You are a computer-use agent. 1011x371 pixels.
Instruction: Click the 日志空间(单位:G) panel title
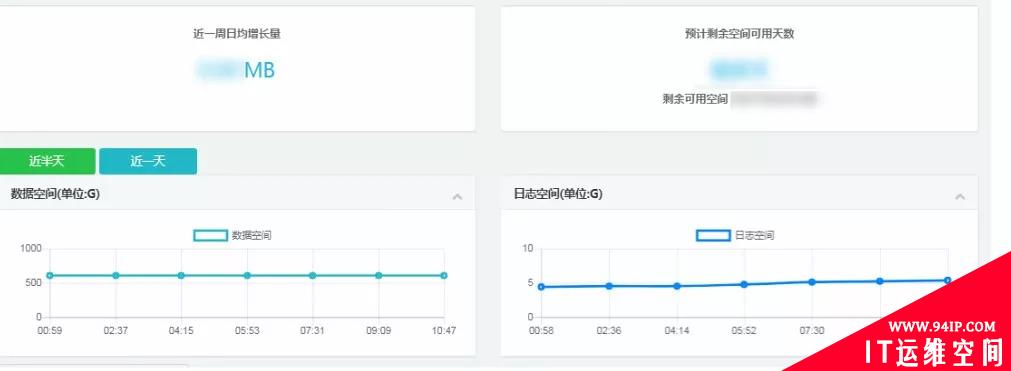[558, 194]
